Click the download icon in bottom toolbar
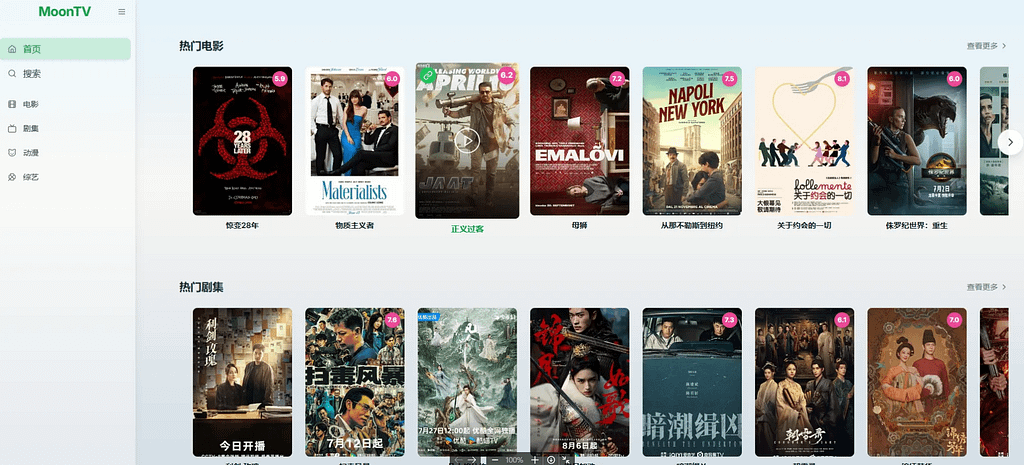1024x465 pixels. pos(551,460)
